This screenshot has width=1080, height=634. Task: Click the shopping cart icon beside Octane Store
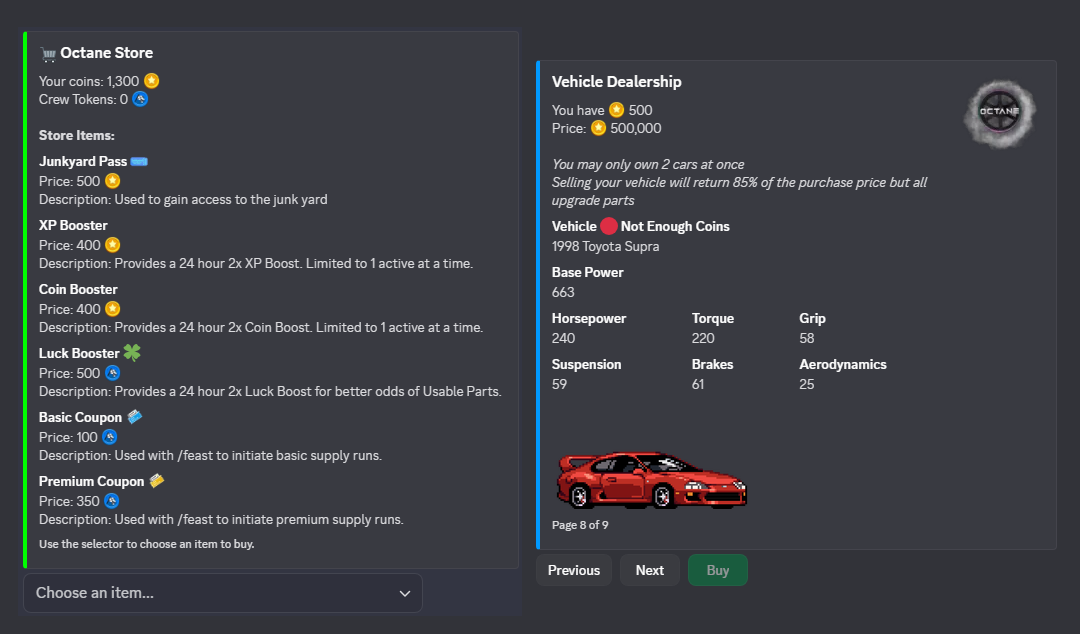48,53
